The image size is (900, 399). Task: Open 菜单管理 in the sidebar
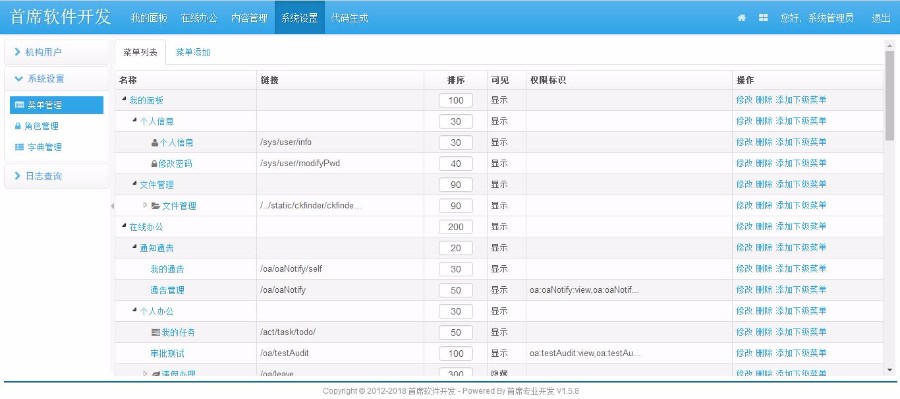pos(56,105)
